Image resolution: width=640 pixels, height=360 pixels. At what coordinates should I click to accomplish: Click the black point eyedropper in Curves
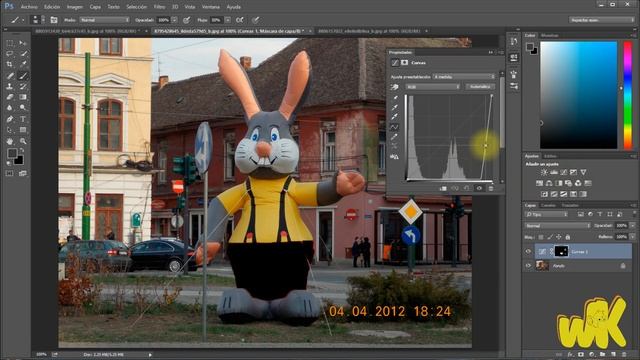[395, 98]
